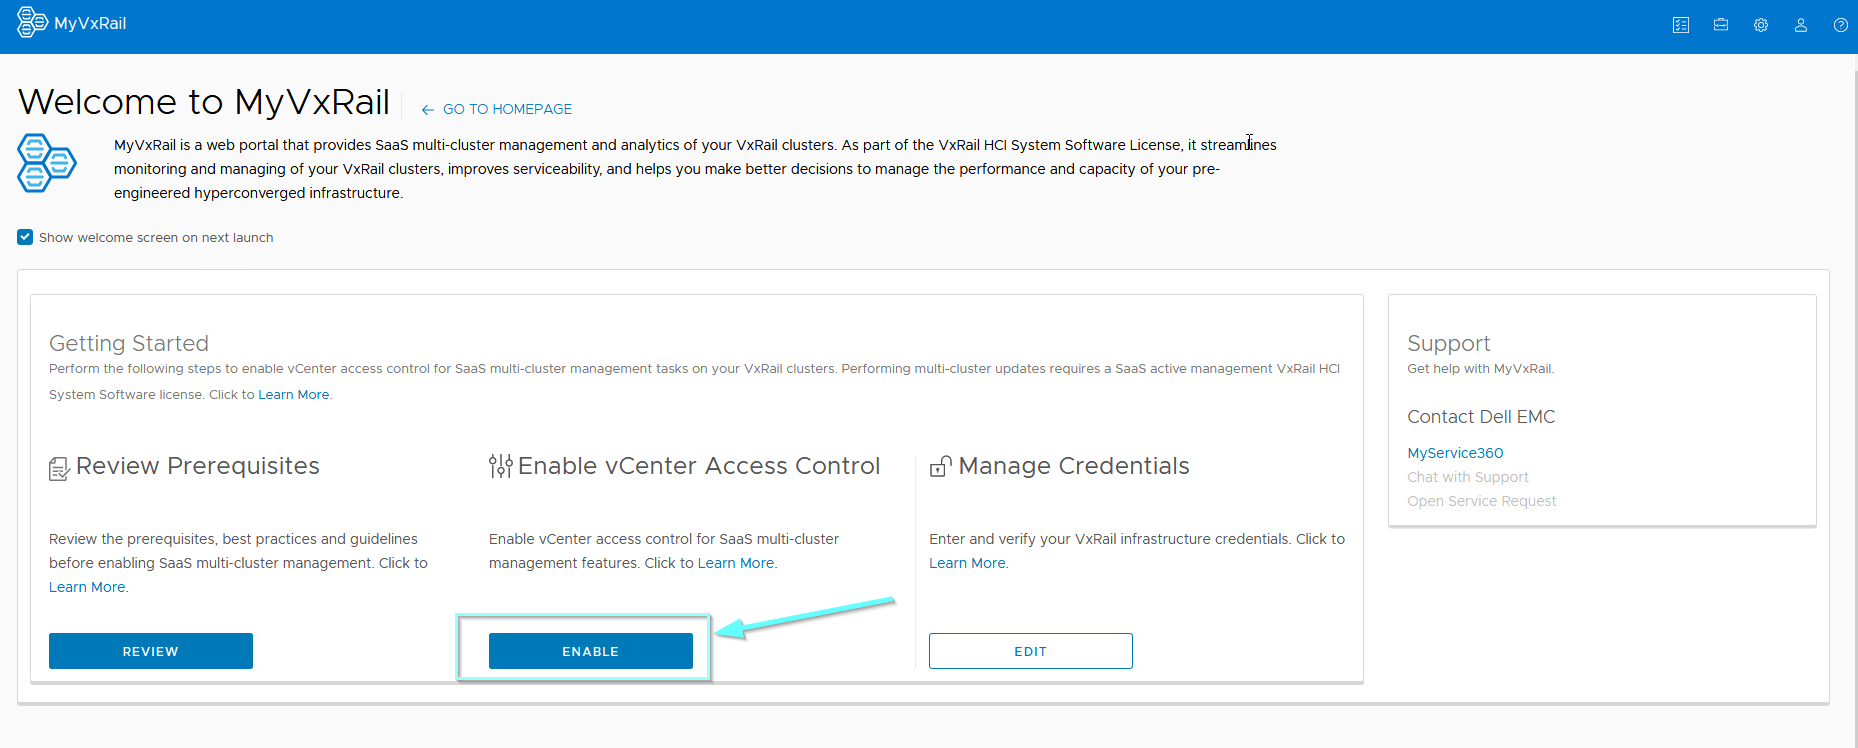
Task: Click the EDIT credentials button
Action: [1031, 651]
